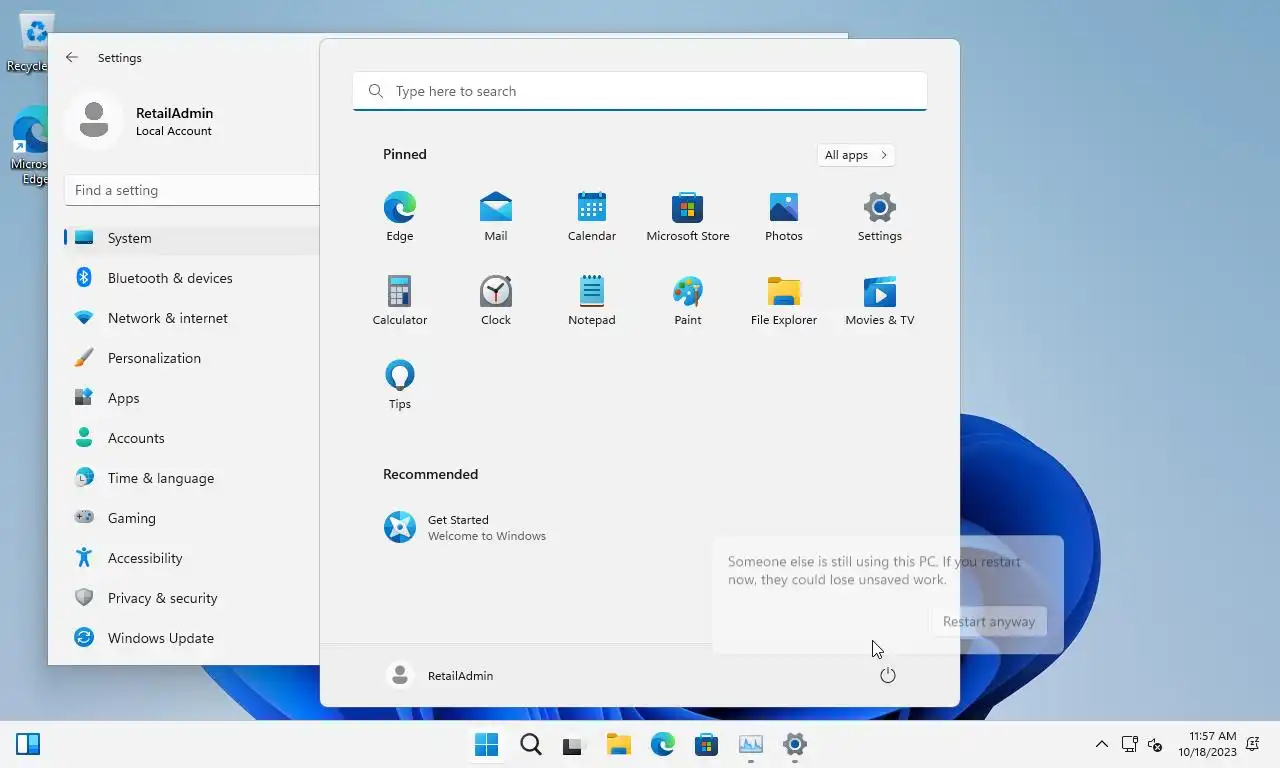The width and height of the screenshot is (1280, 768).
Task: Open Edge from pinned apps
Action: (x=400, y=217)
